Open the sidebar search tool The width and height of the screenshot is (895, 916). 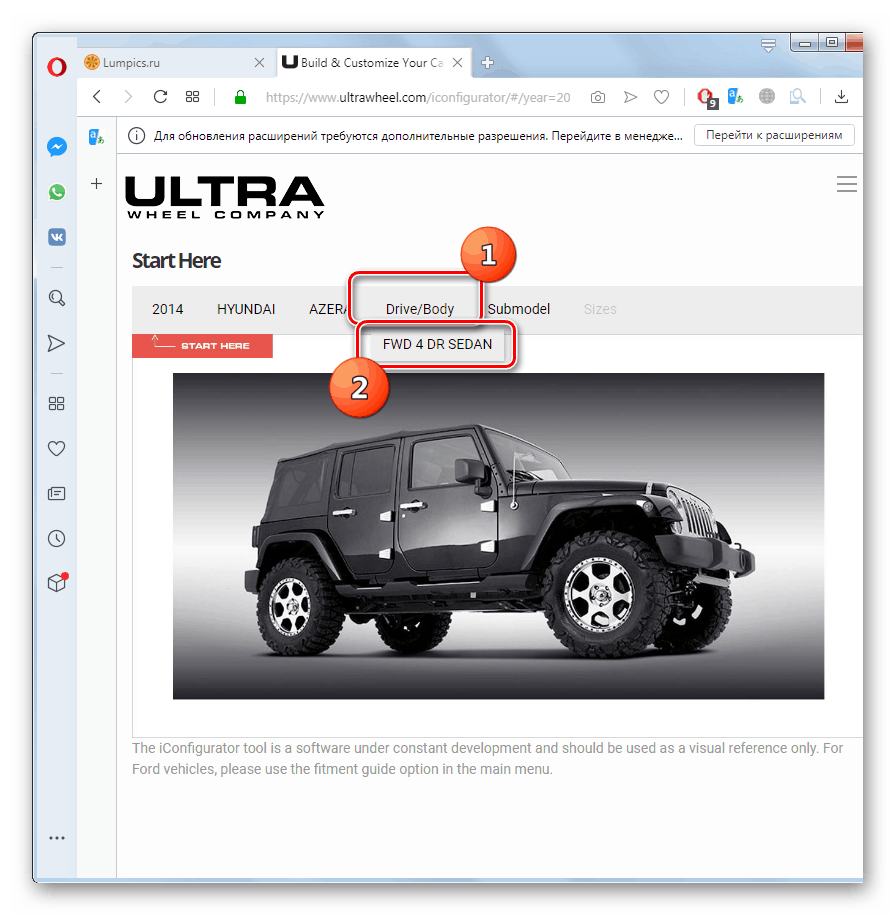coord(57,298)
